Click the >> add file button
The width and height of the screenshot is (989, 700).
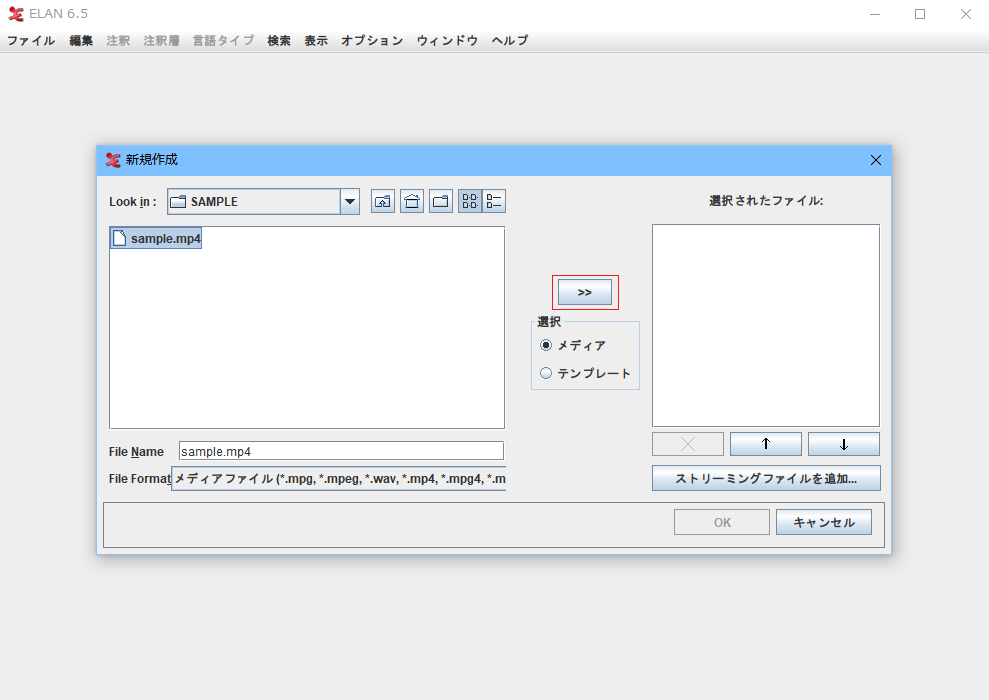pos(585,292)
